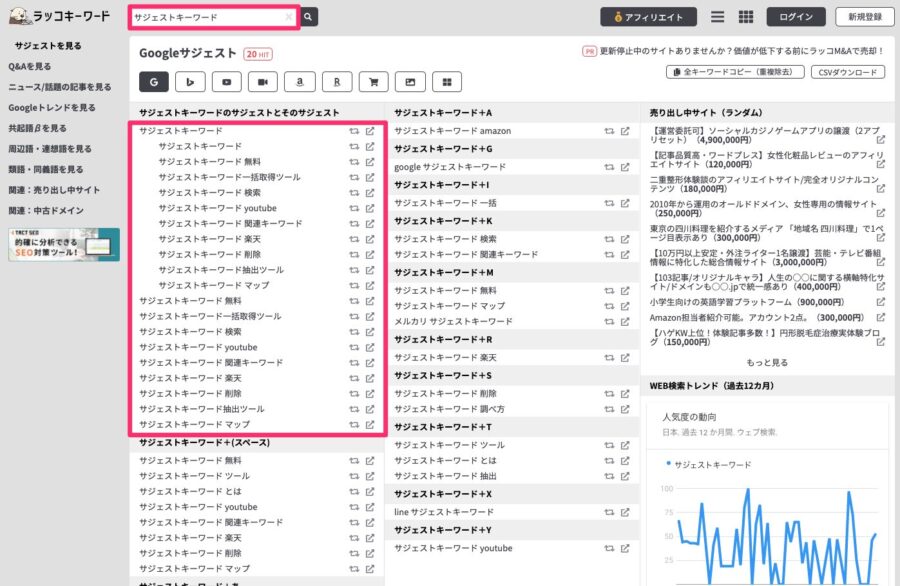This screenshot has width=900, height=586.
Task: Click keyword サジェストキーワード一括取得ツール indented row
Action: (230, 177)
